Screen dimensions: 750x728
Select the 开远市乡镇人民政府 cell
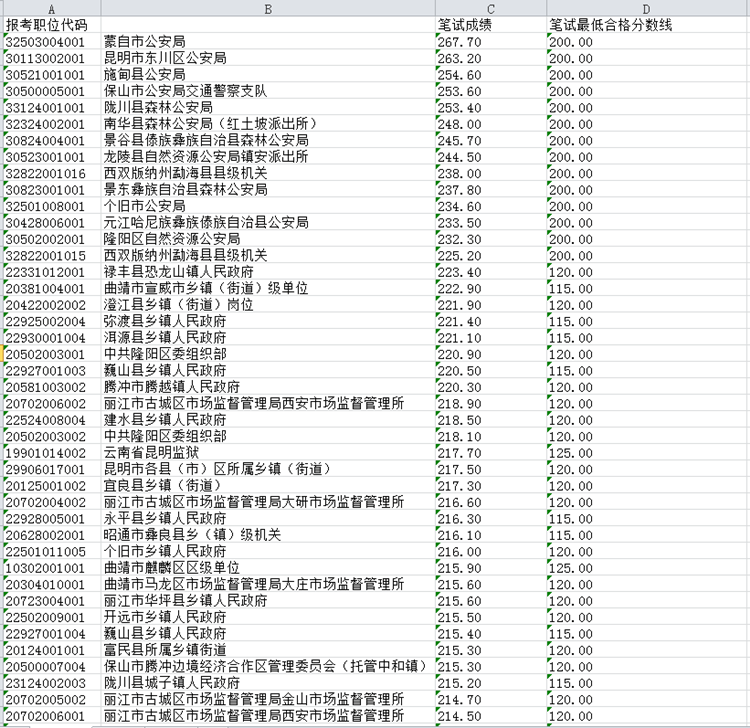coord(268,617)
